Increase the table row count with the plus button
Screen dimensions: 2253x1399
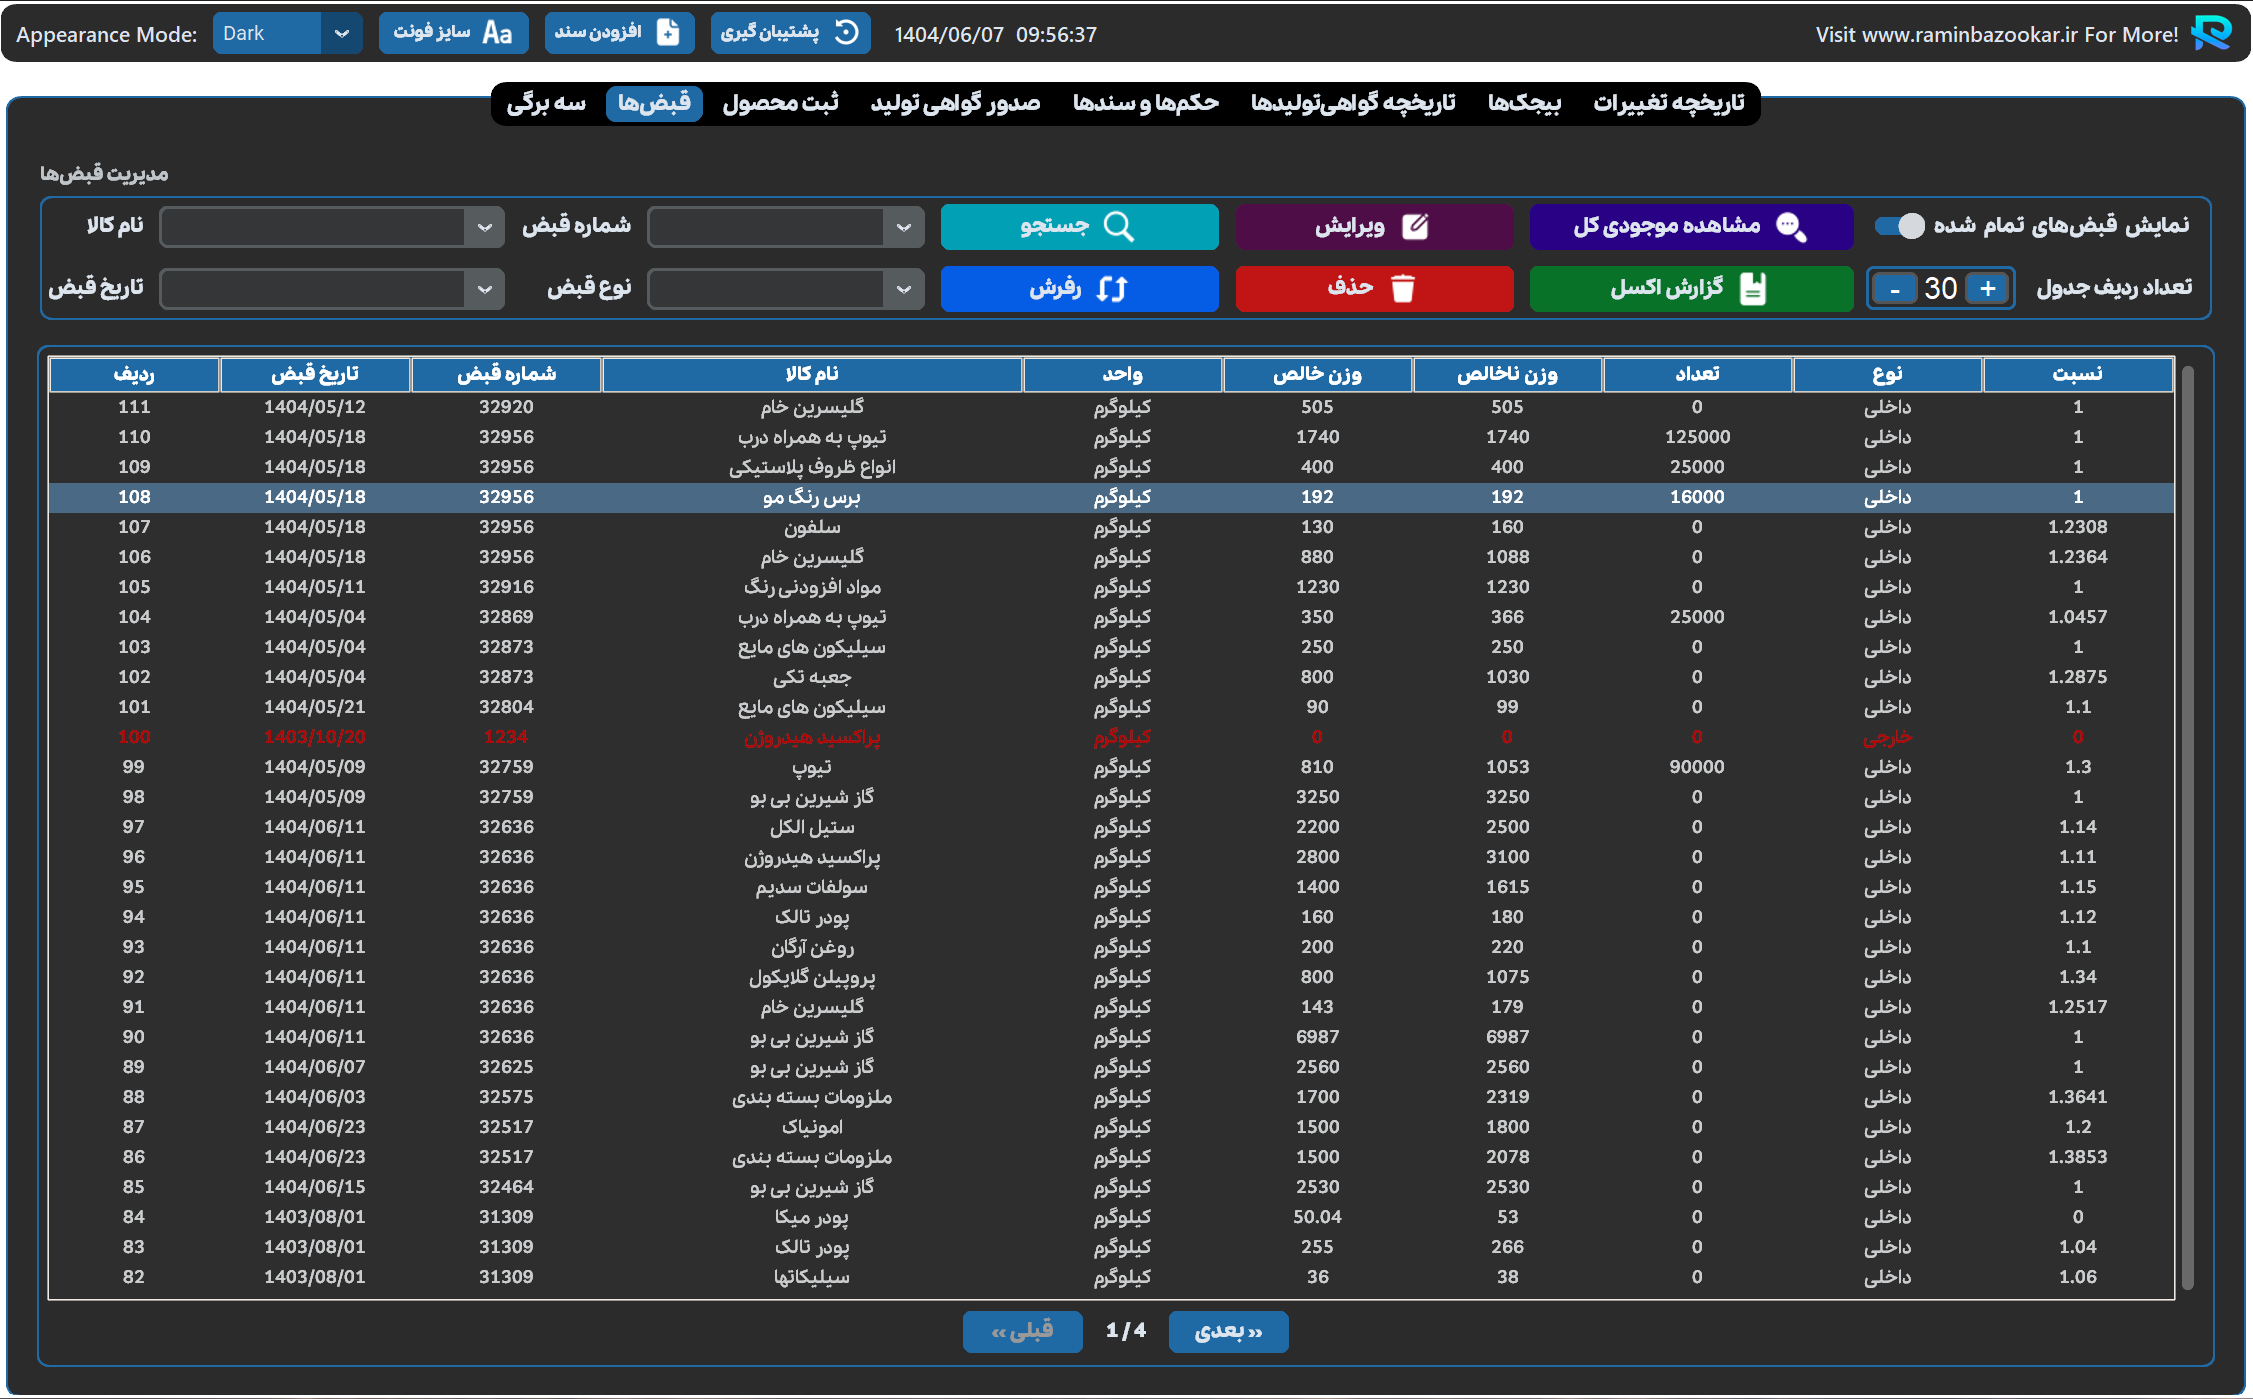click(1987, 289)
